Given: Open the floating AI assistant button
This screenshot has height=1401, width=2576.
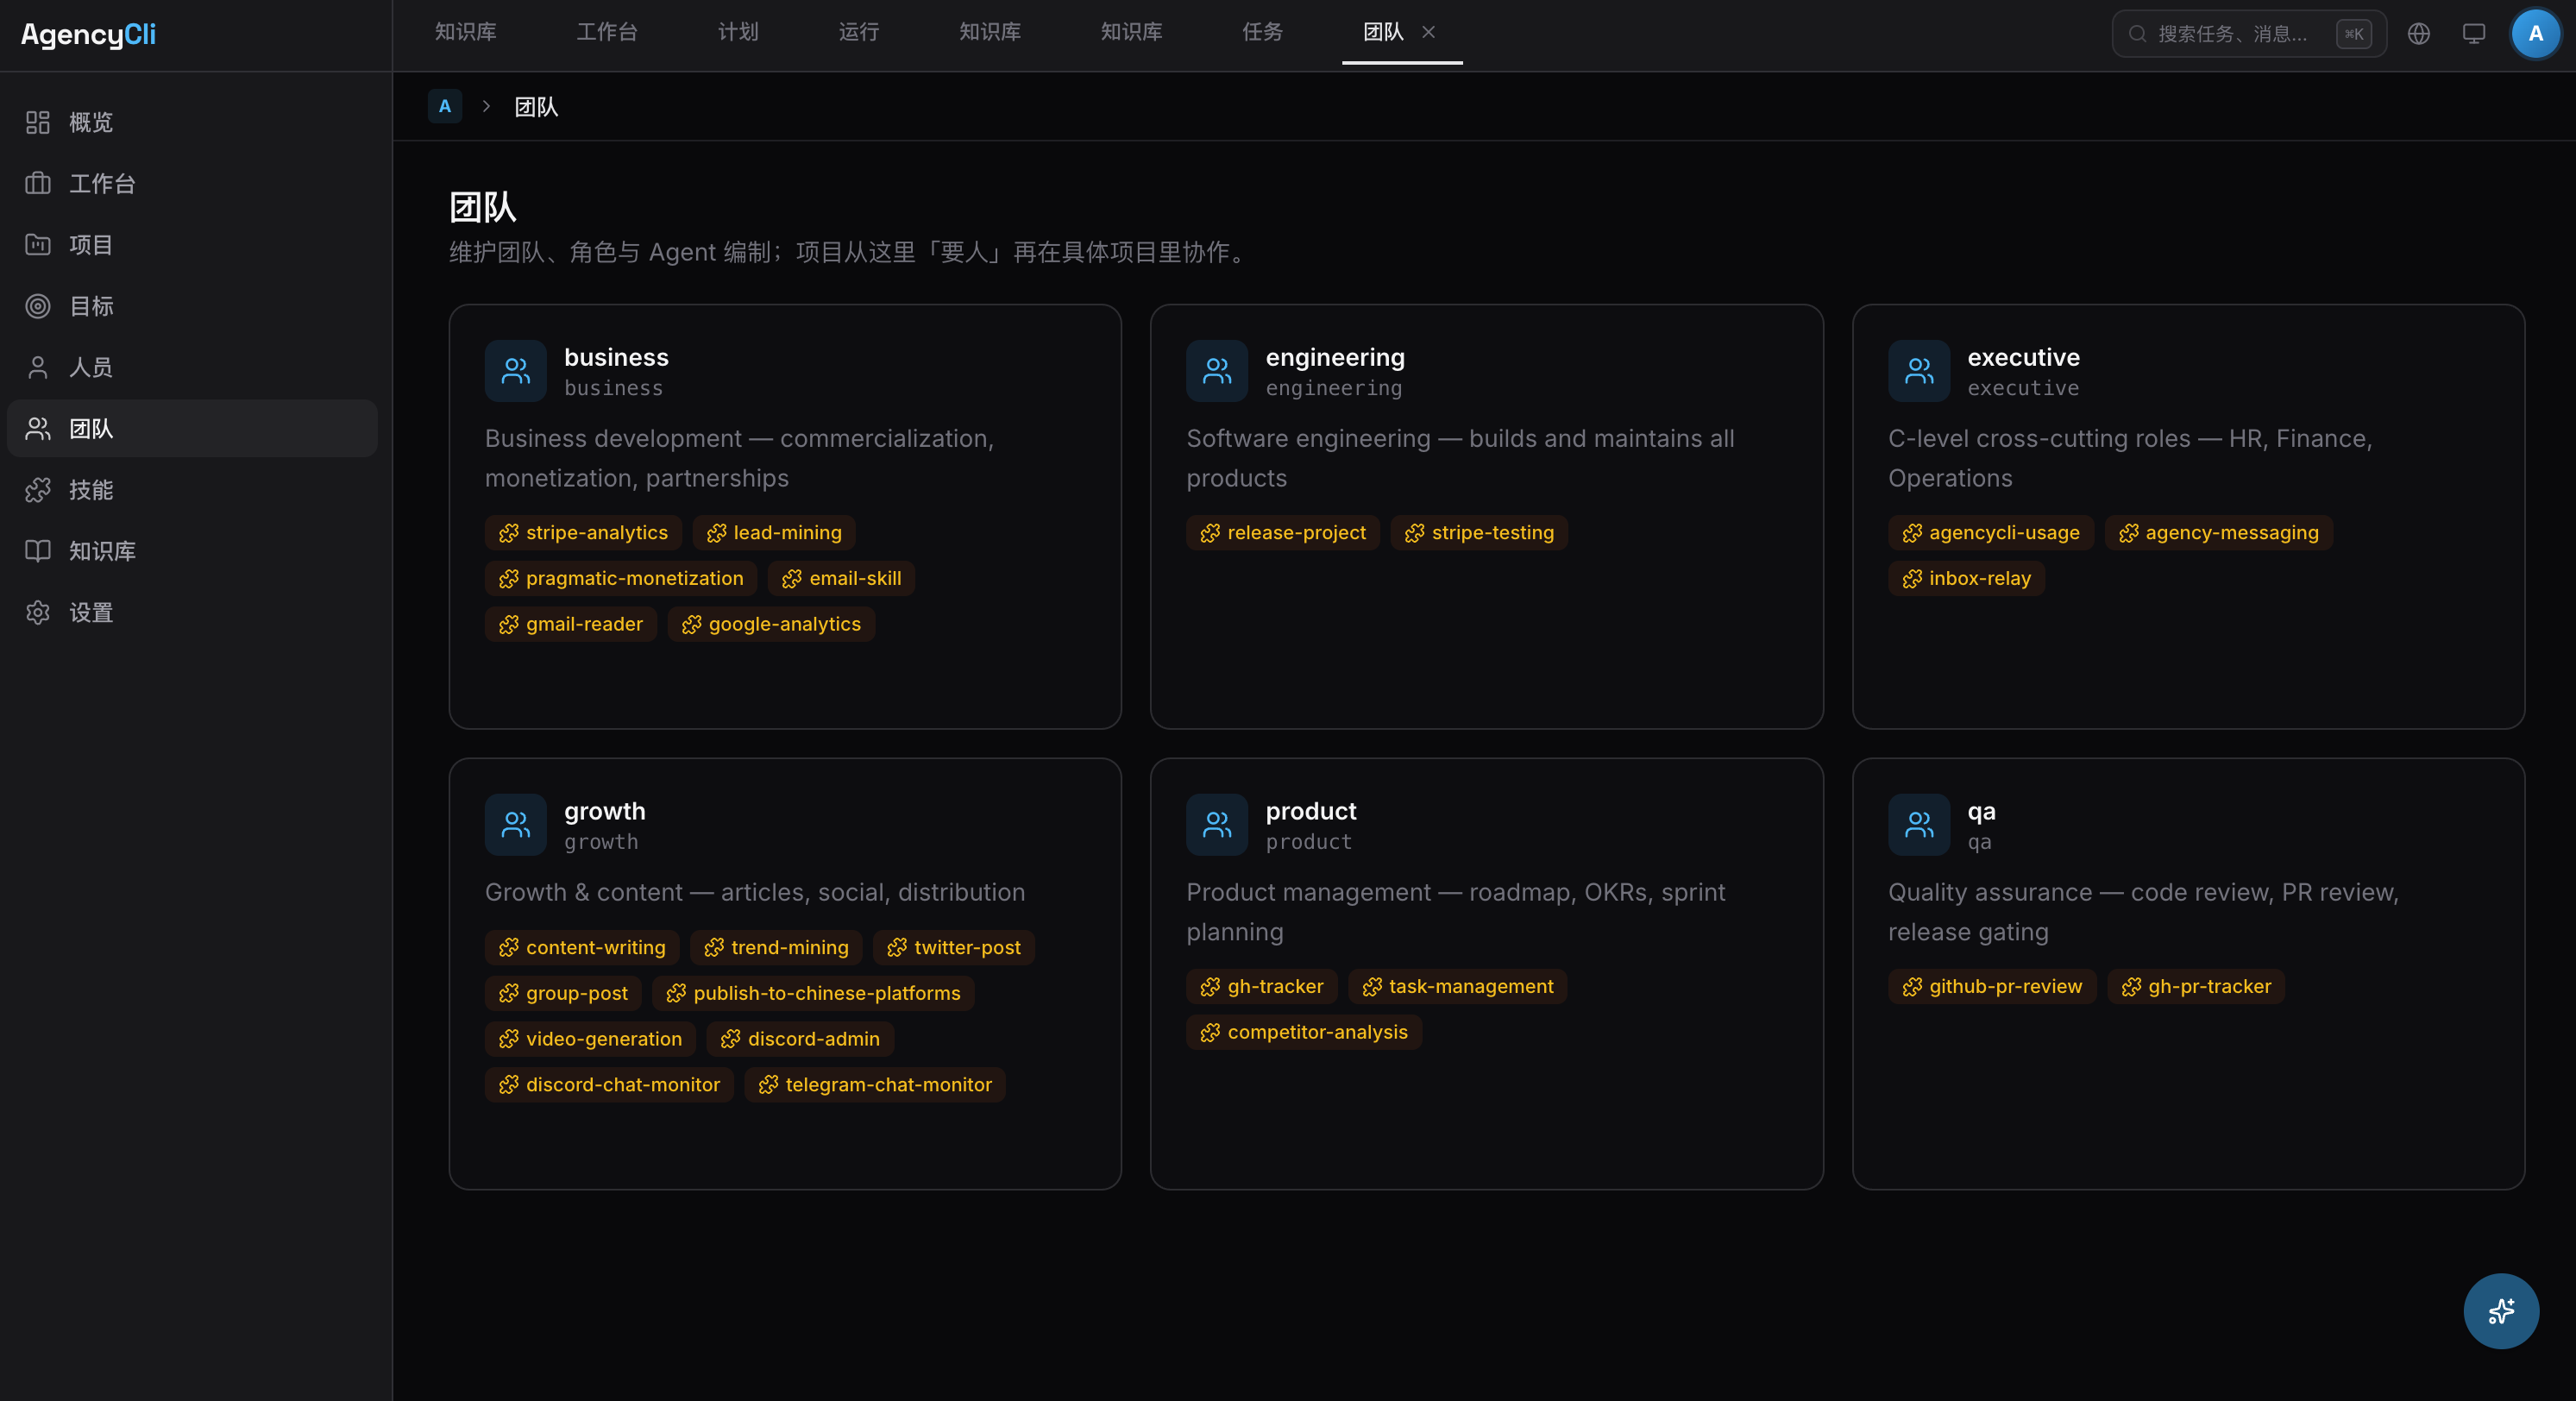Looking at the screenshot, I should tap(2500, 1310).
